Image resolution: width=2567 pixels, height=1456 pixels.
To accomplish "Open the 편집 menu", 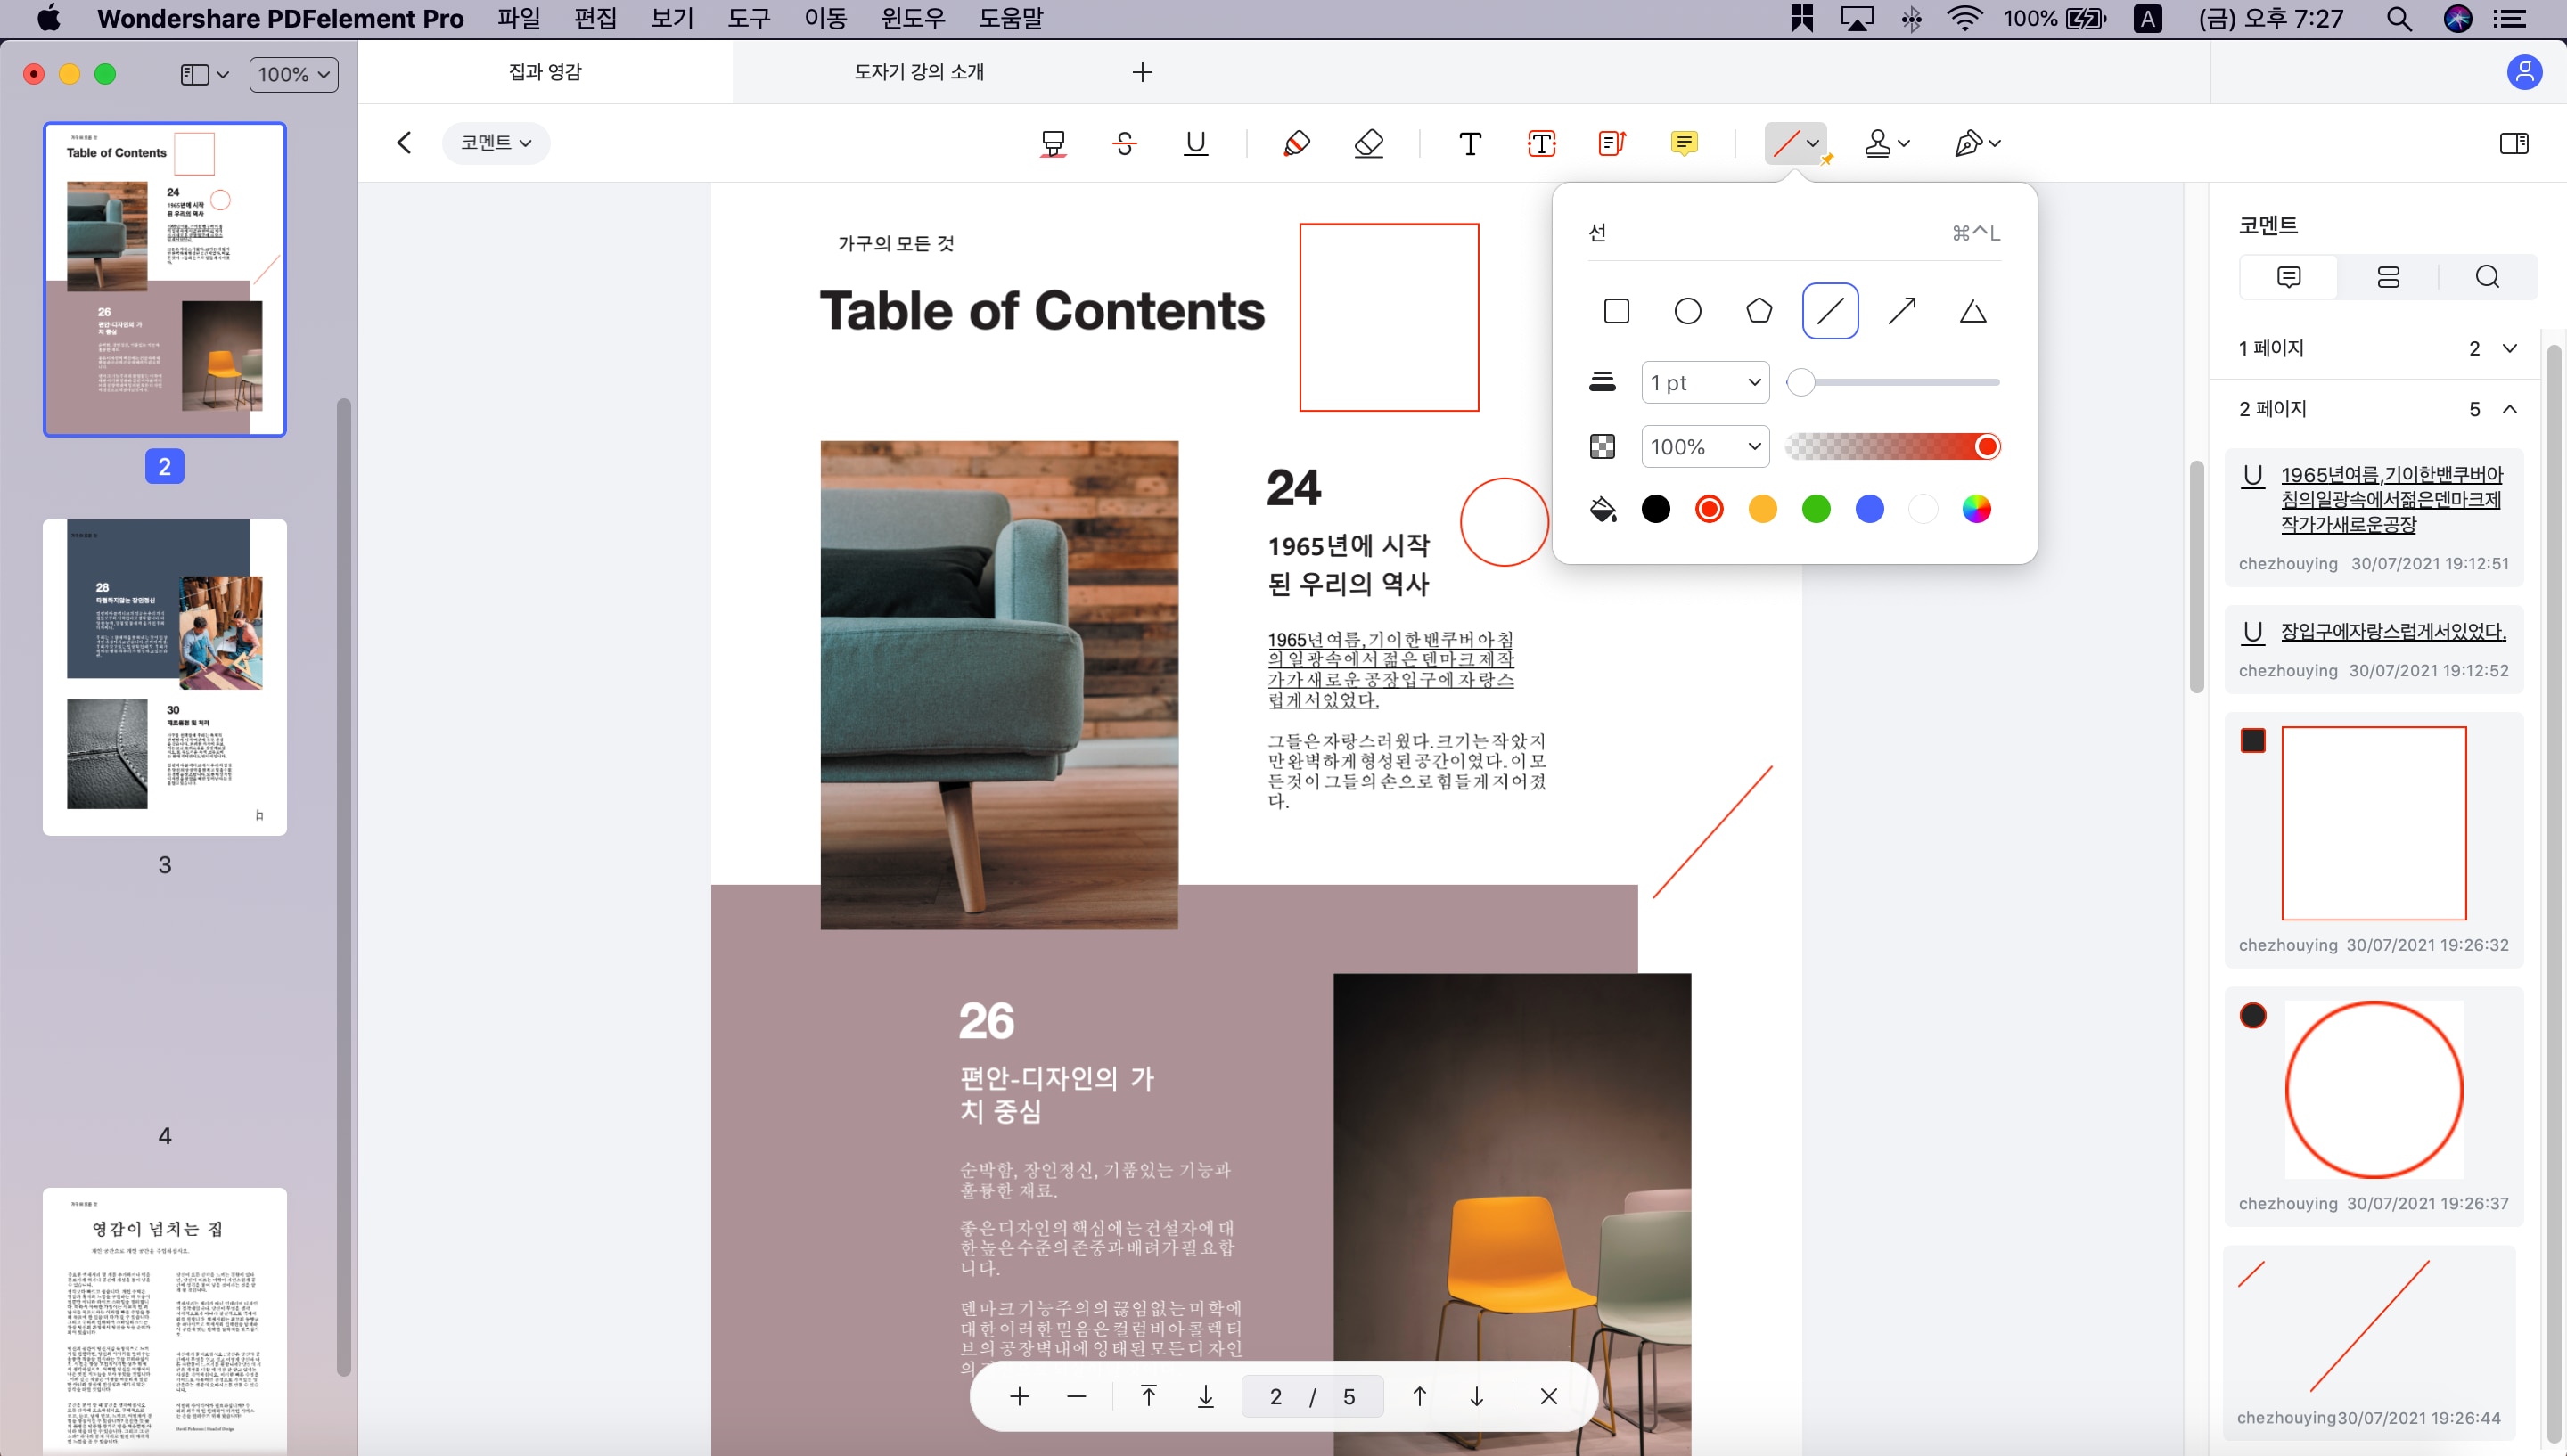I will 595,18.
